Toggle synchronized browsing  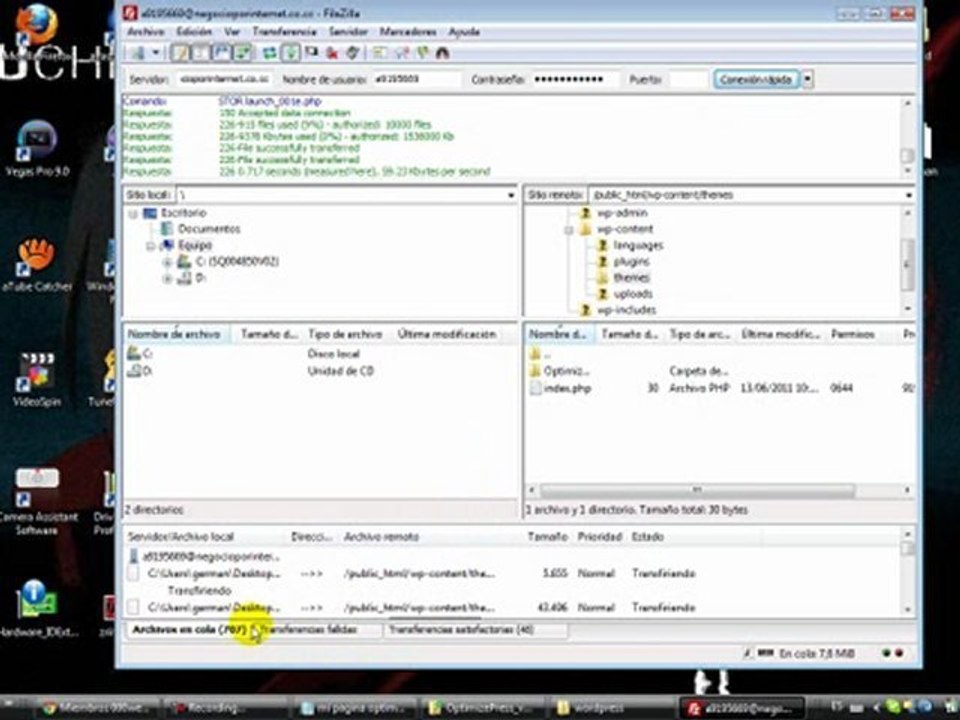coord(422,53)
